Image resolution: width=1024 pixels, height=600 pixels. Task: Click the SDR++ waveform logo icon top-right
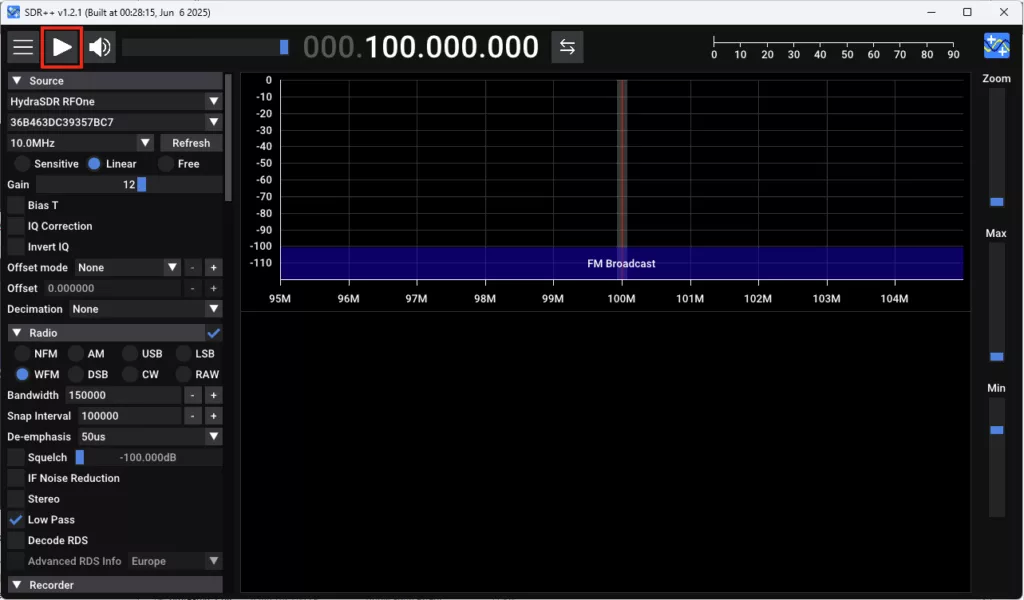point(995,44)
